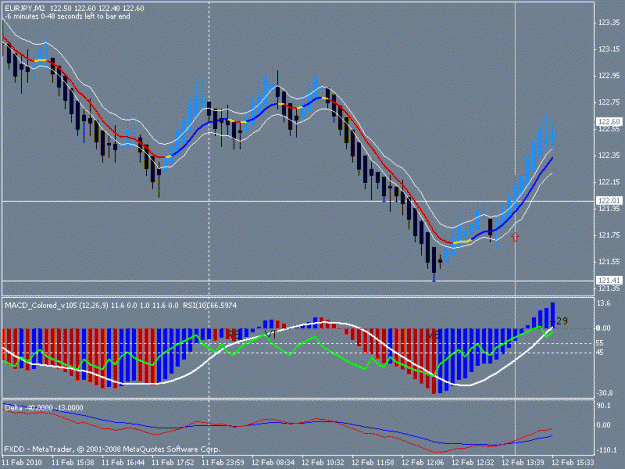Image resolution: width=625 pixels, height=469 pixels.
Task: Click the 121.75 price axis label
Action: 609,235
